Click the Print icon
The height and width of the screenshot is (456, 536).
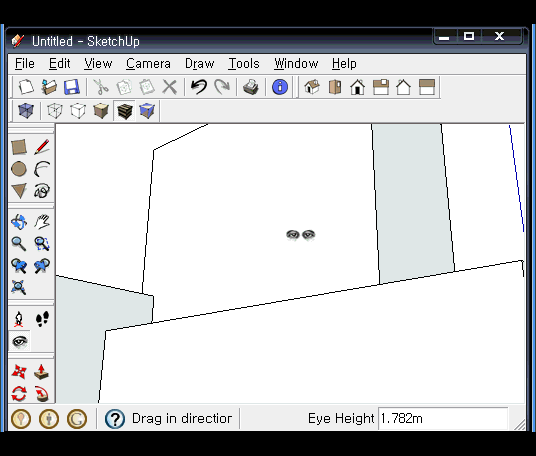(251, 87)
